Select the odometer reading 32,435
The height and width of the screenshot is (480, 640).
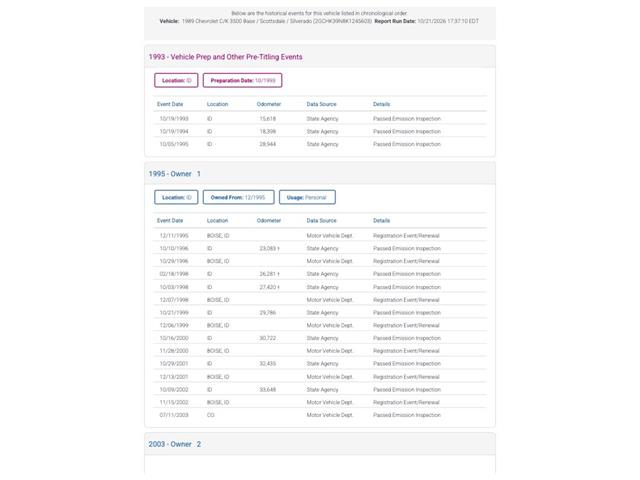(268, 363)
